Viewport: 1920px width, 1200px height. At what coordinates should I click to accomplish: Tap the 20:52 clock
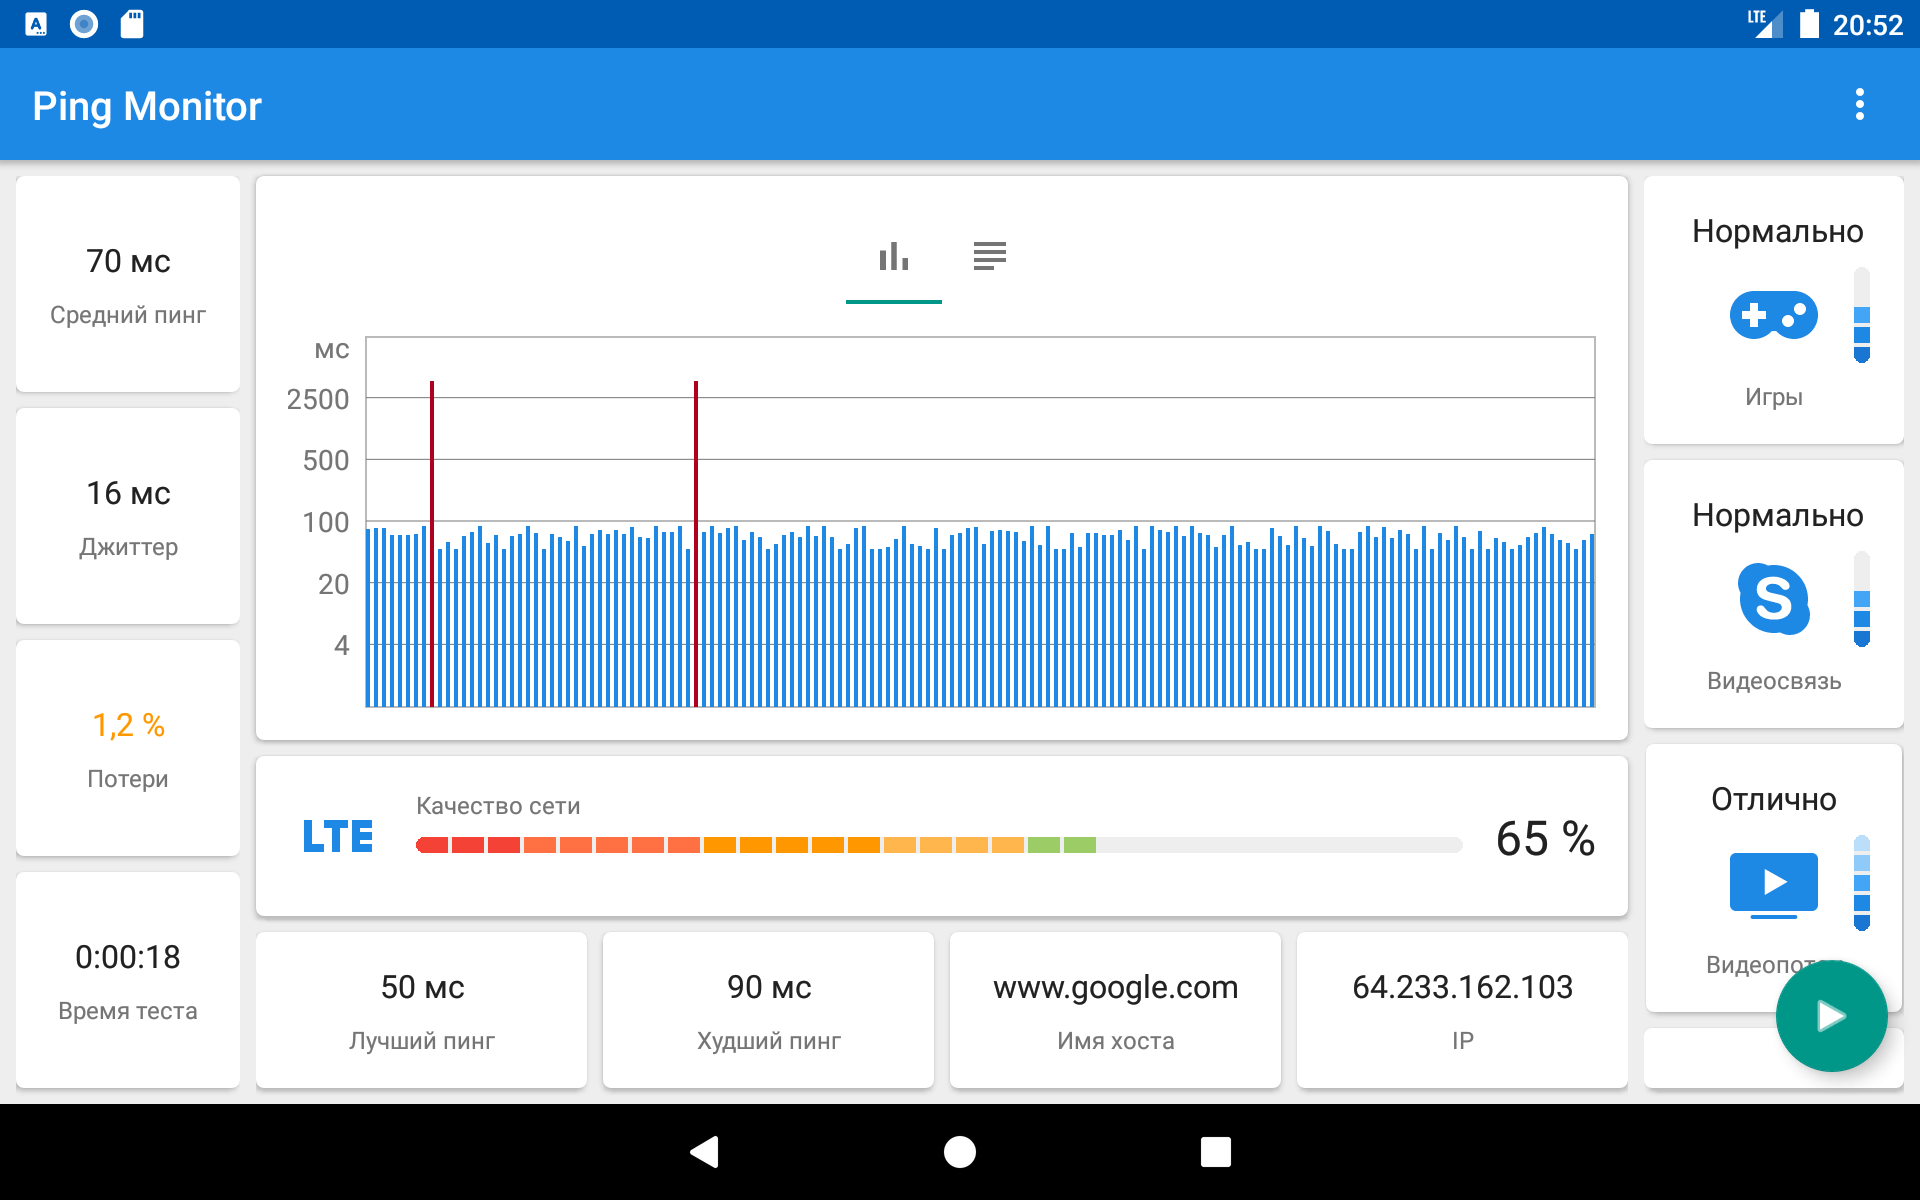click(1867, 25)
